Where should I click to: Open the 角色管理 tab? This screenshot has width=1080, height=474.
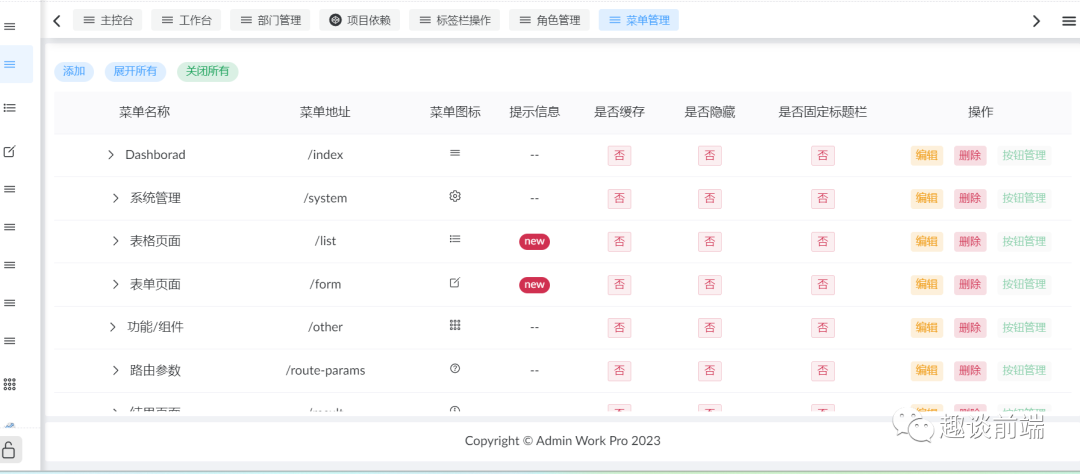(550, 21)
